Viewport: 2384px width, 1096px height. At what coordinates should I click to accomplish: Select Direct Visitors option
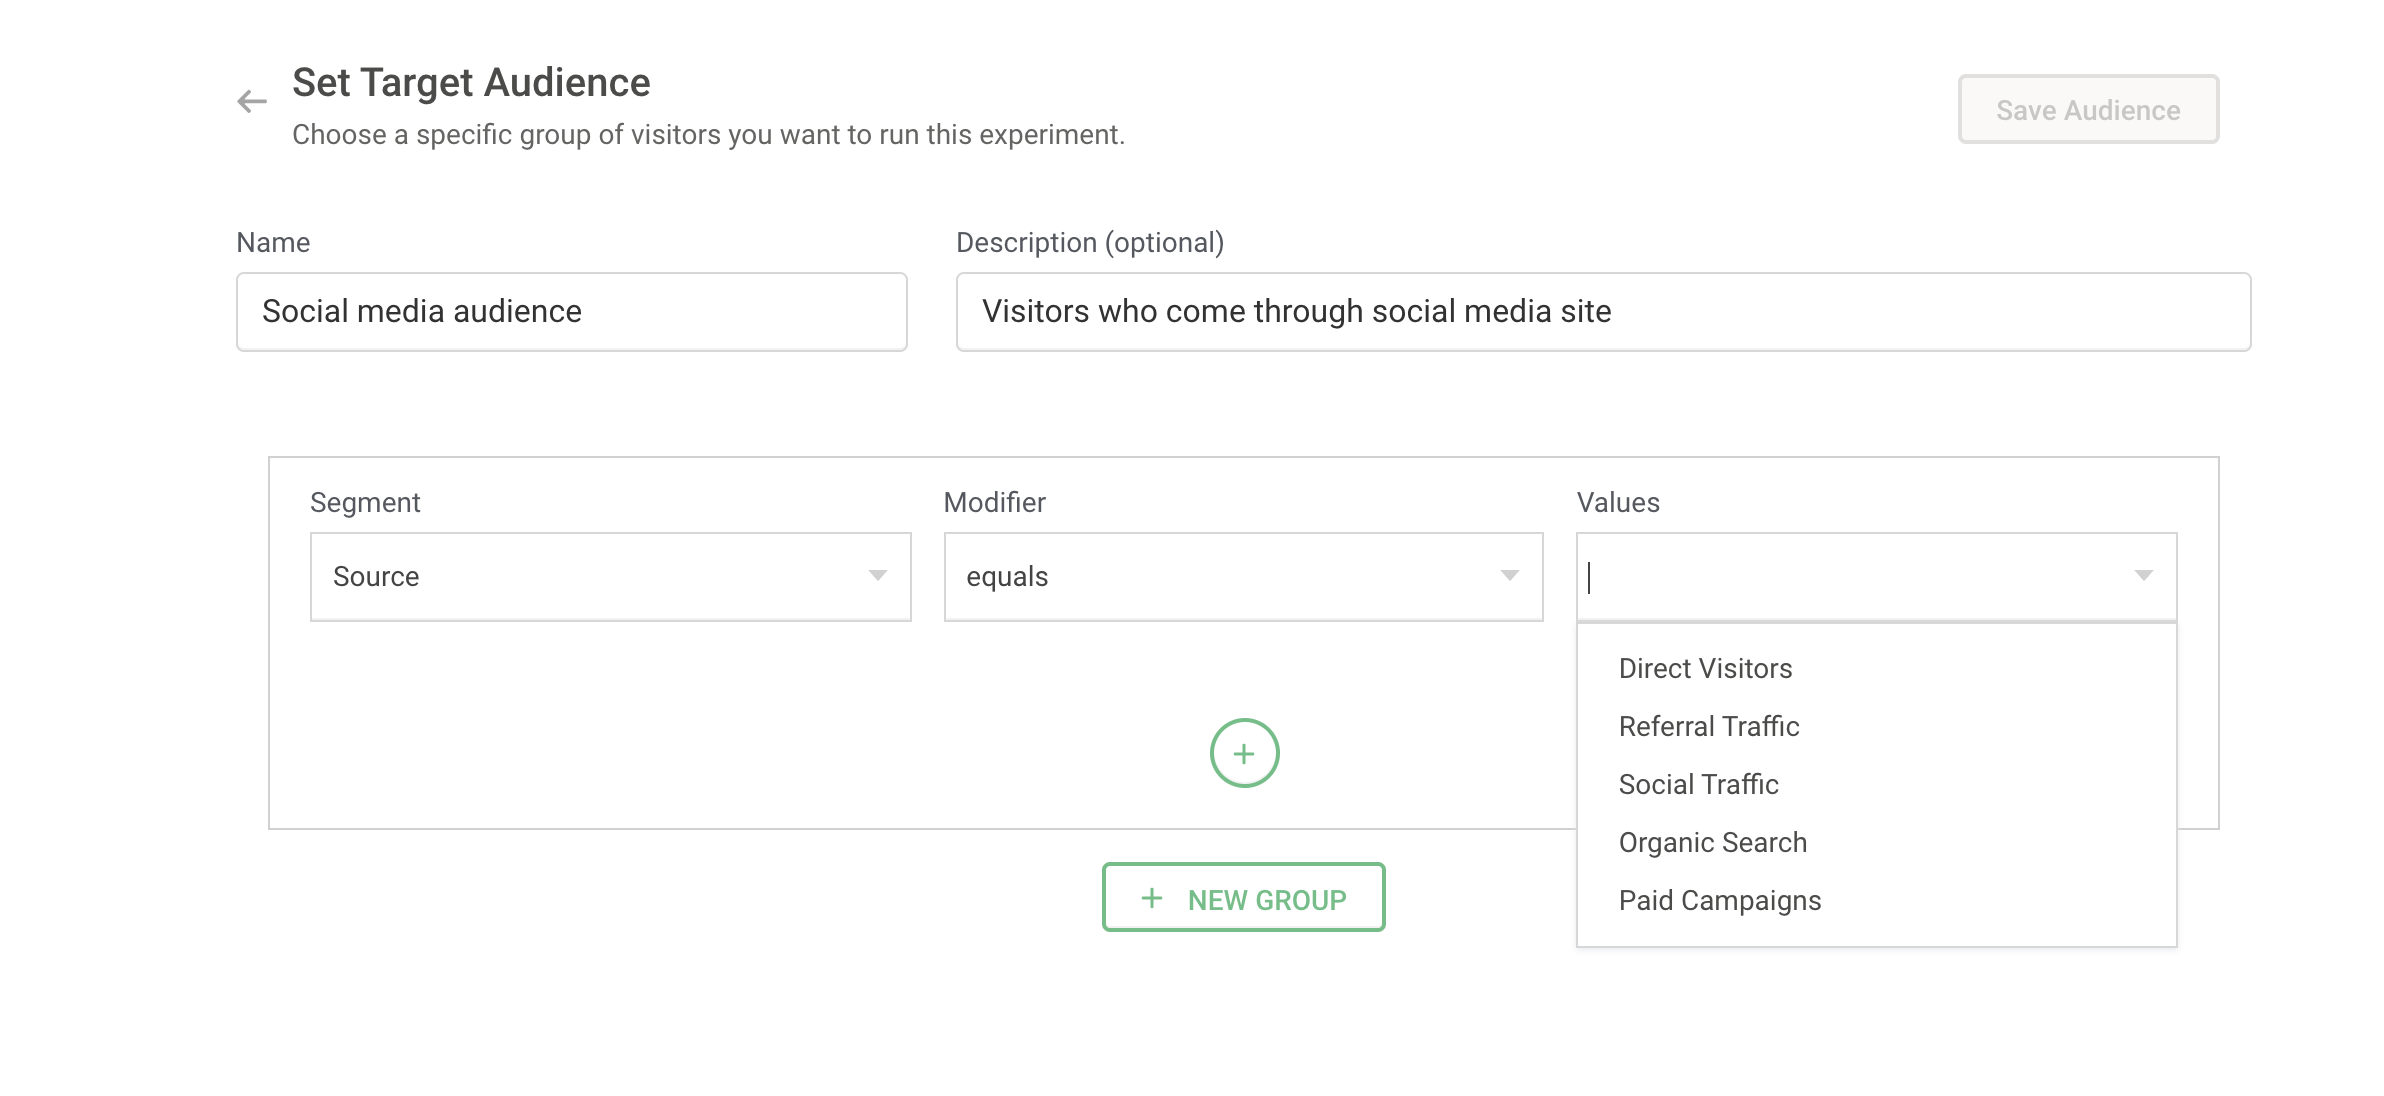point(1705,668)
